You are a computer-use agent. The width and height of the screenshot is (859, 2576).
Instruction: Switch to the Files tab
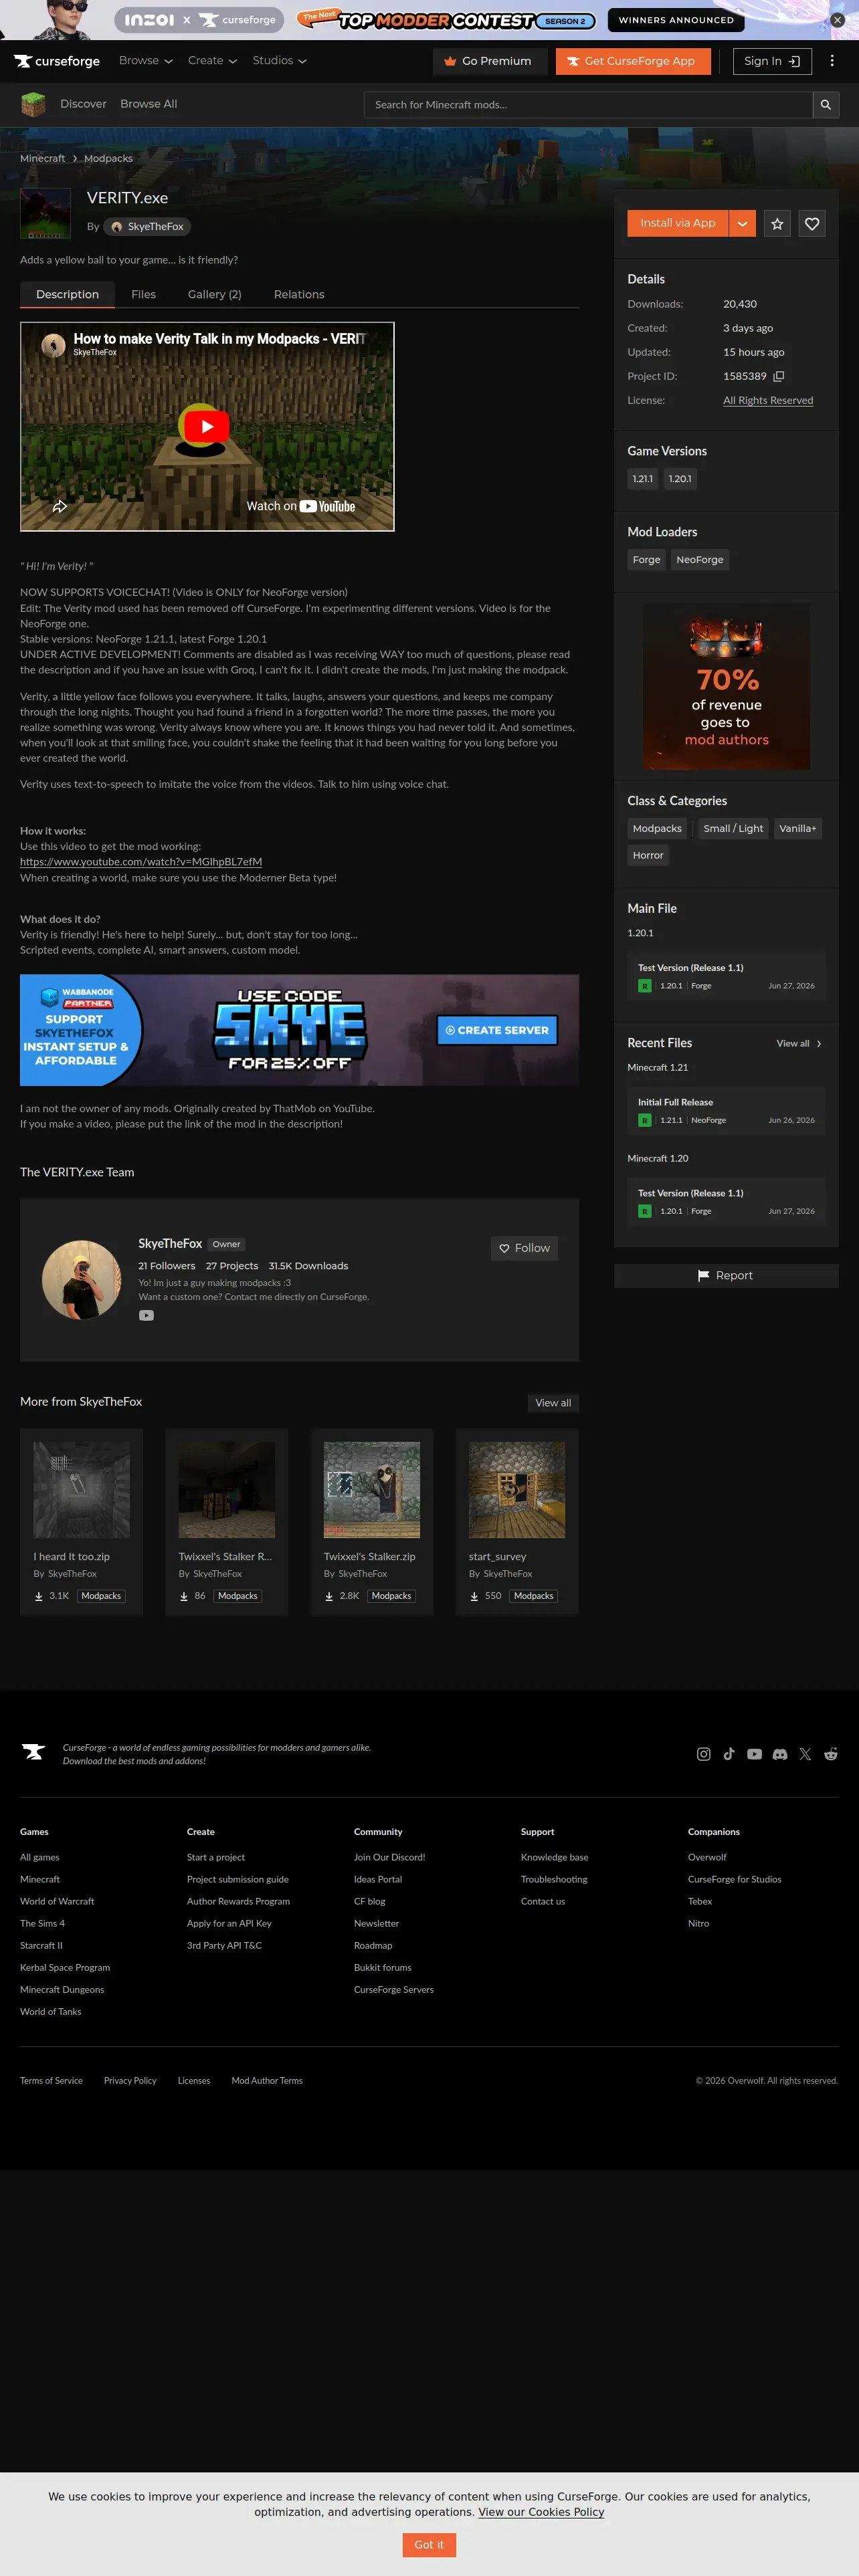[x=144, y=295]
